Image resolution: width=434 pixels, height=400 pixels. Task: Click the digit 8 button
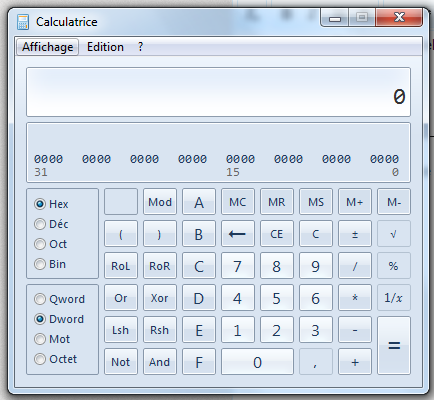pyautogui.click(x=277, y=266)
